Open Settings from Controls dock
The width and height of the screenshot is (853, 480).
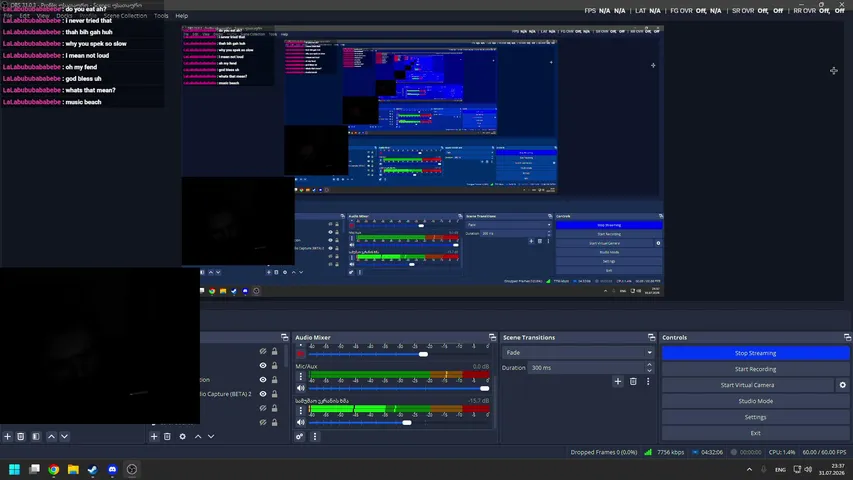pyautogui.click(x=755, y=417)
